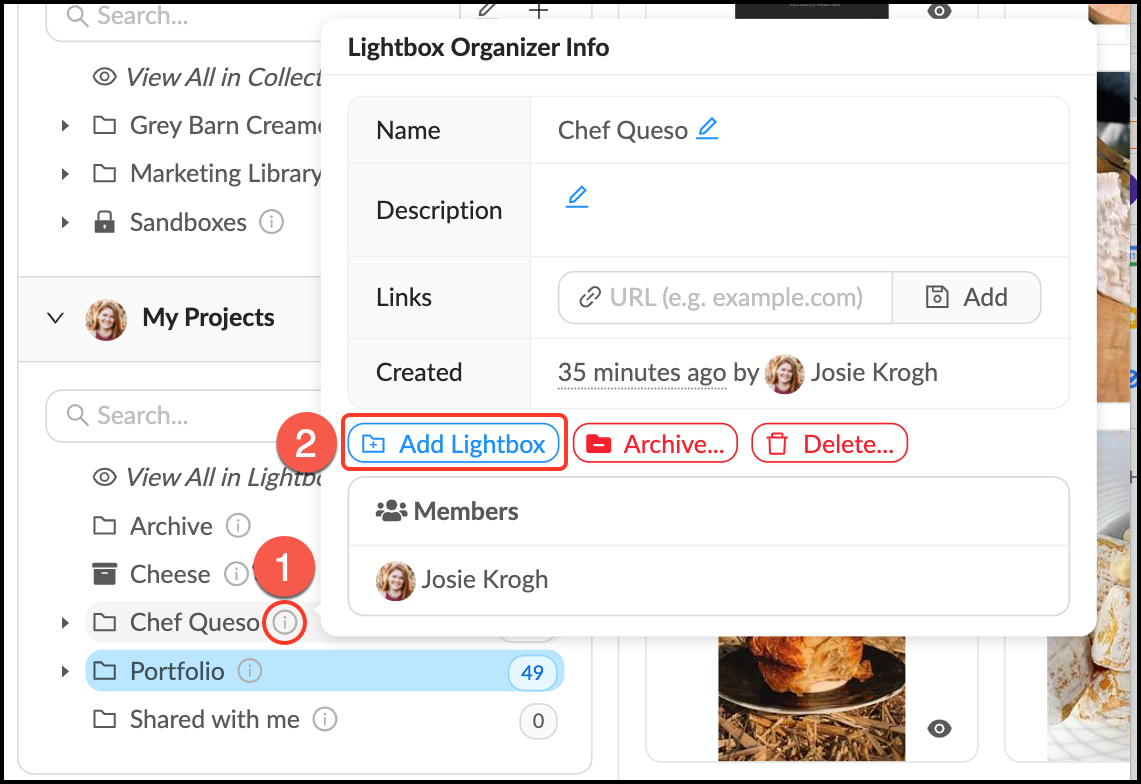
Task: Expand the Chef Queso folder
Action: (65, 623)
